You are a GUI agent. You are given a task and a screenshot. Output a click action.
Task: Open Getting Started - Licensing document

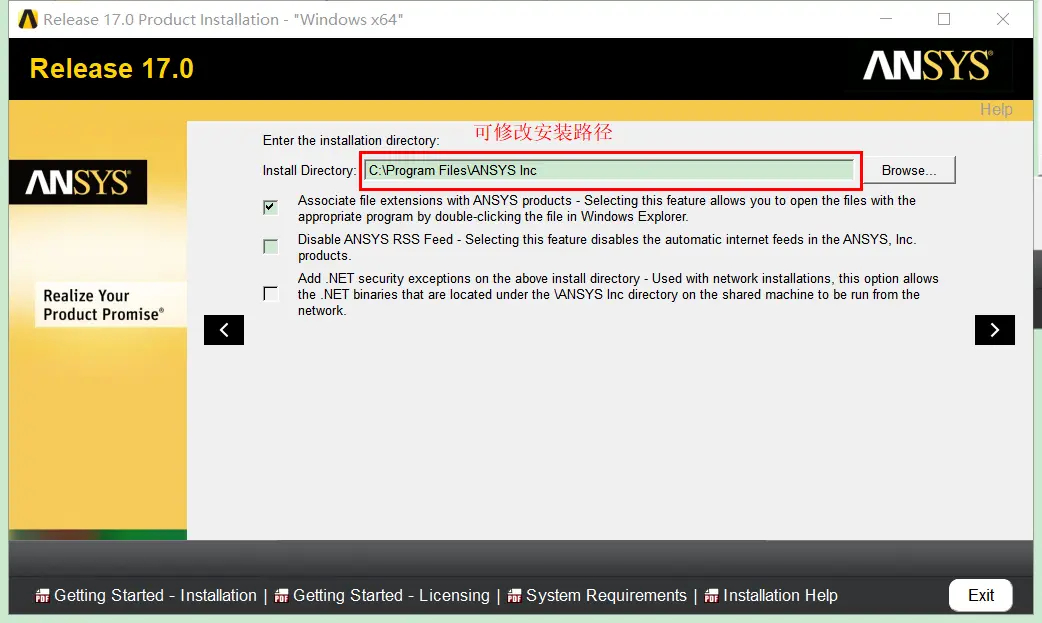(391, 596)
